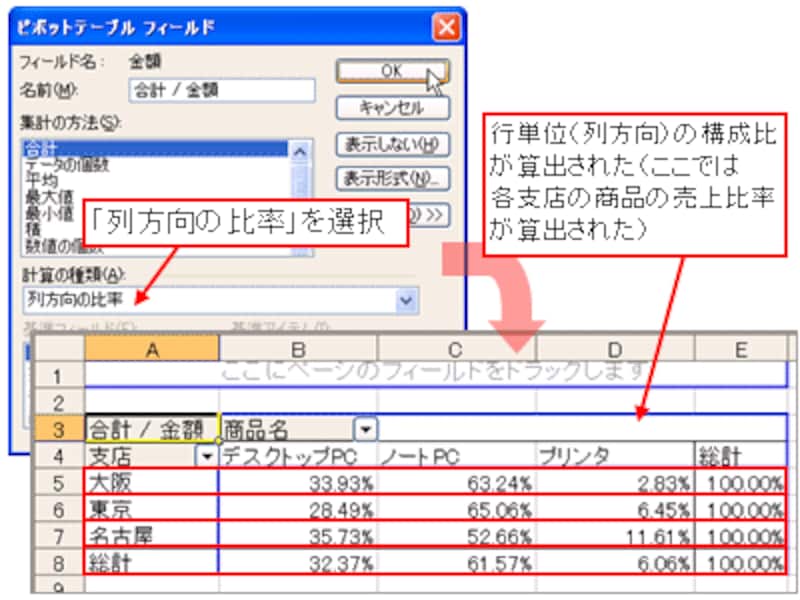Select column B header
Viewport: 800px width, 600px height.
click(298, 349)
